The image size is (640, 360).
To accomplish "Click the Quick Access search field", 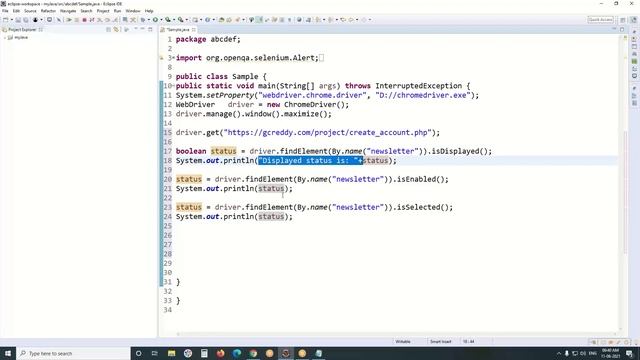I will pyautogui.click(x=600, y=20).
